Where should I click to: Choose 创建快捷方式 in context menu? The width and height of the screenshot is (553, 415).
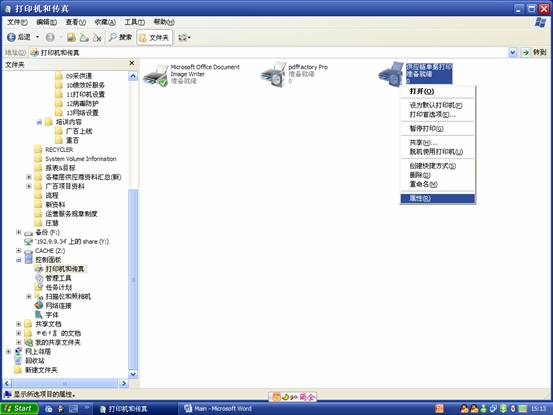point(438,166)
